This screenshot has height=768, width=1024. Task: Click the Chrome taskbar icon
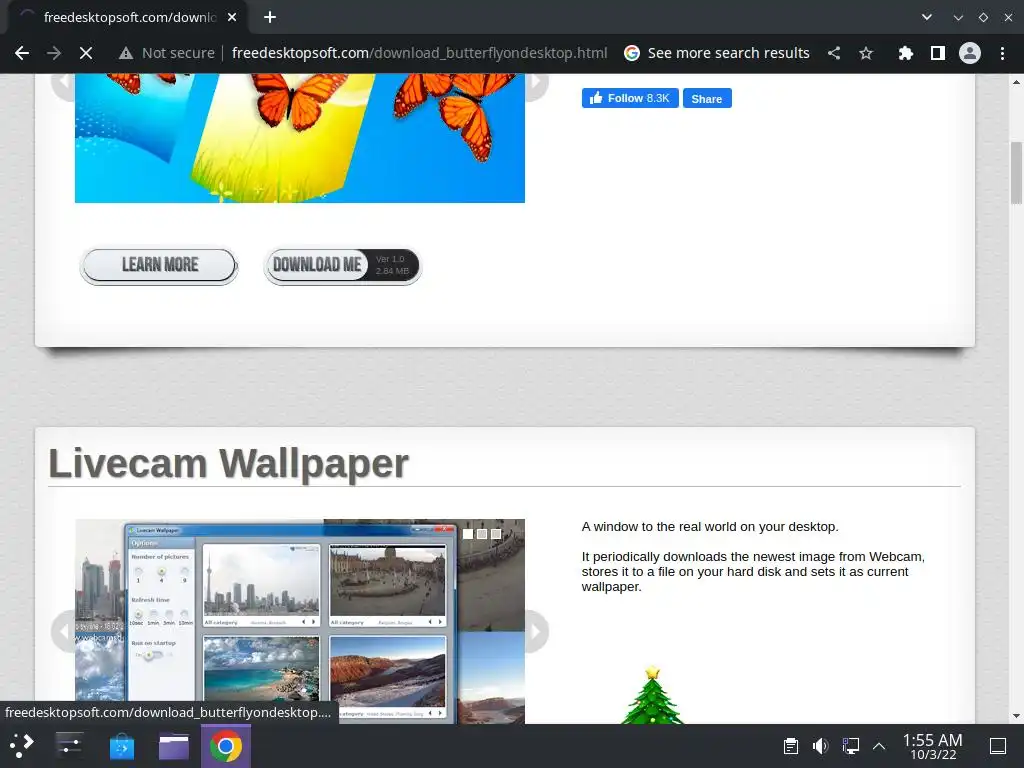(226, 746)
